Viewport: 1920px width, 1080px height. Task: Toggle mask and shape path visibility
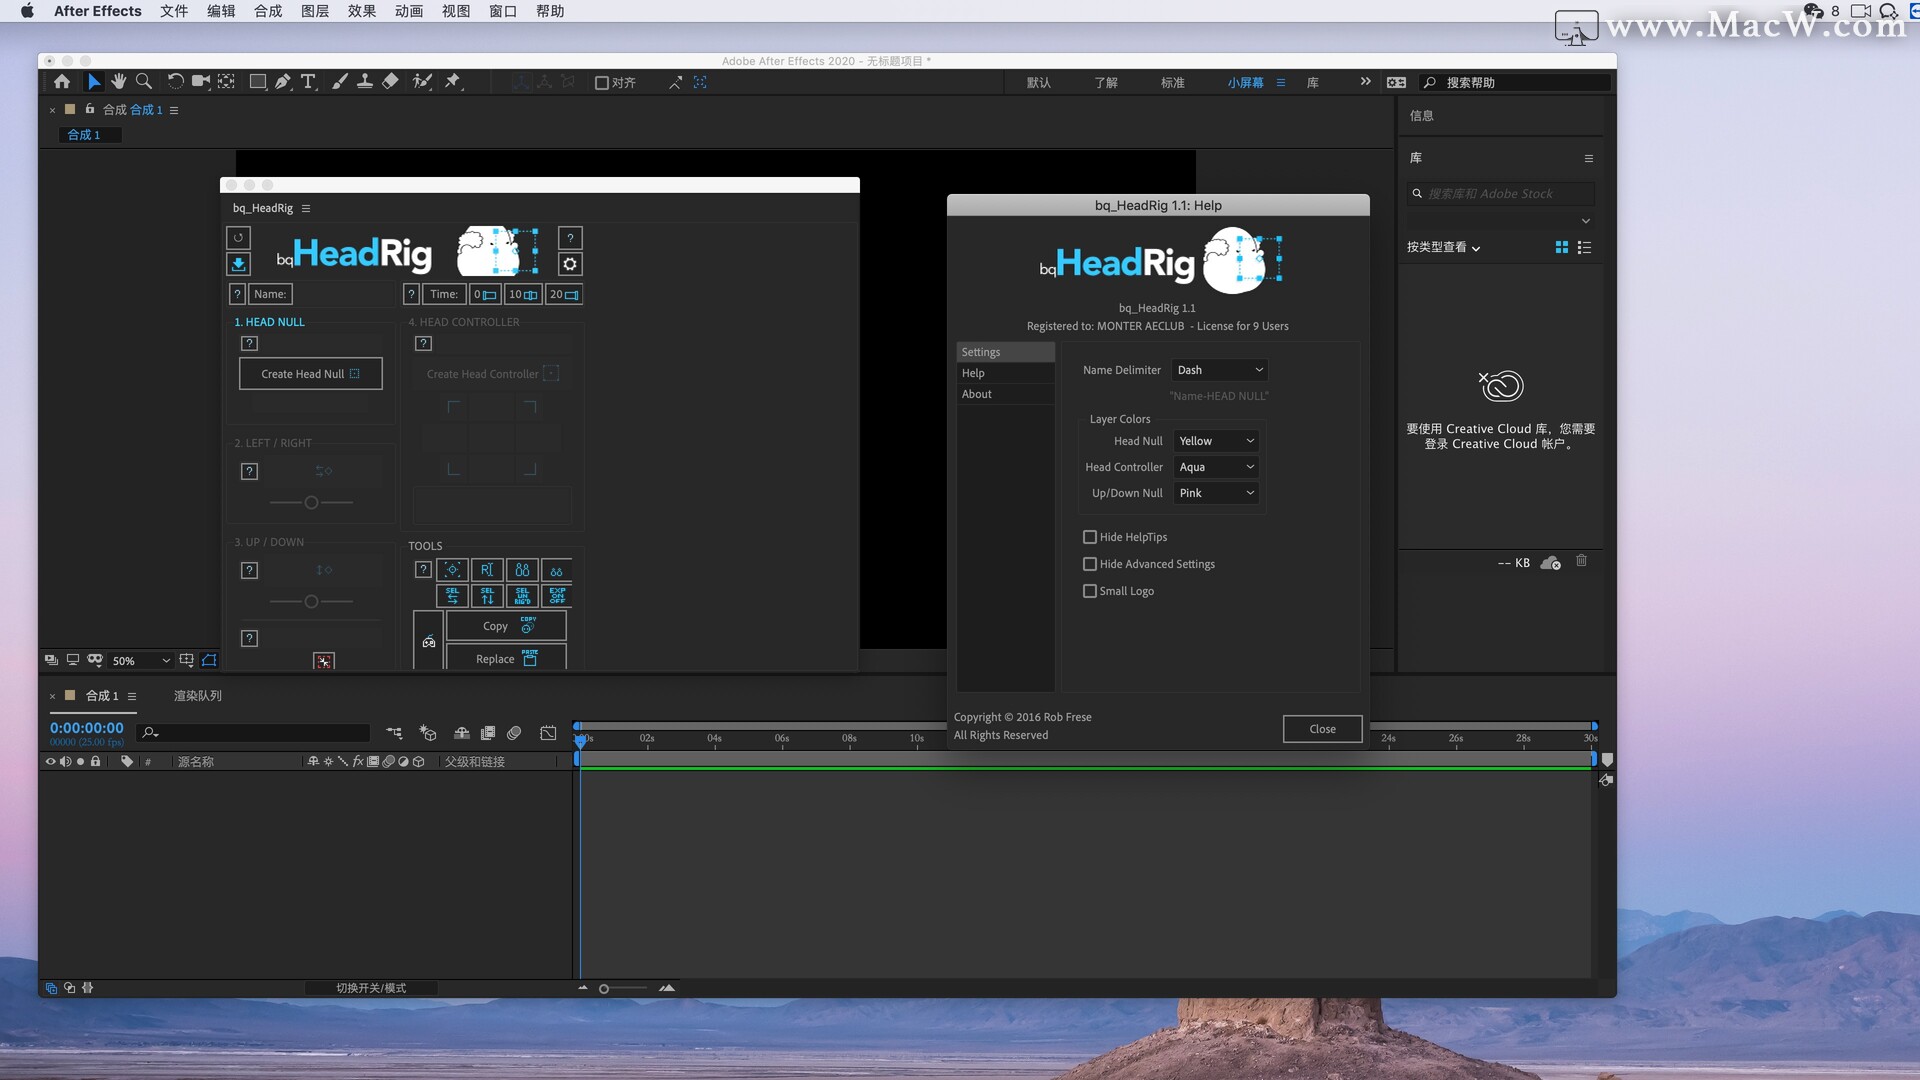click(209, 660)
